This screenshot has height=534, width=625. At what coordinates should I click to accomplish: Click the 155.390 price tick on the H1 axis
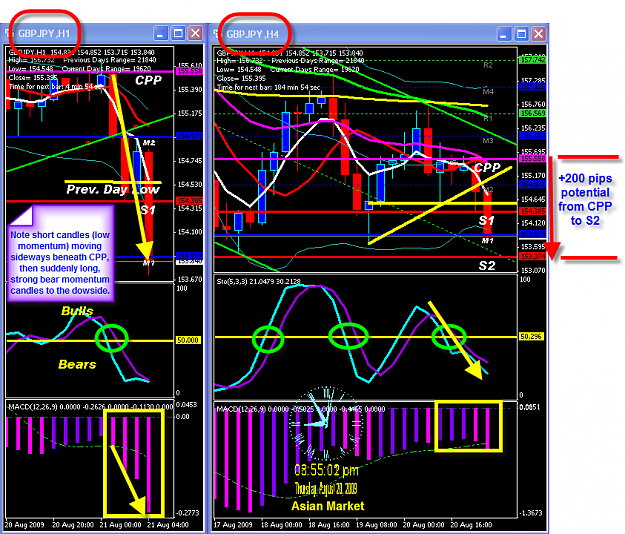point(190,90)
